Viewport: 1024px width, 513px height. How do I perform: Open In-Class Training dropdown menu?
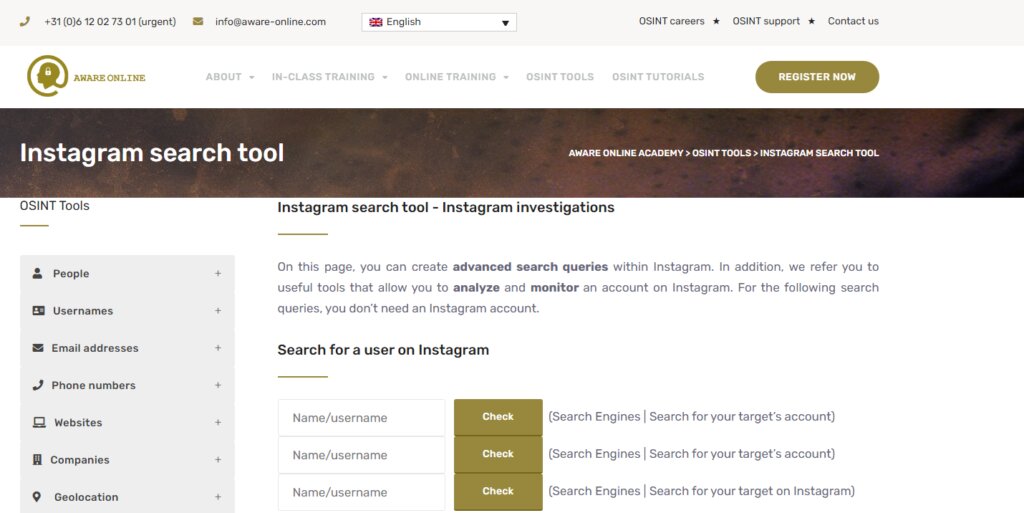[329, 77]
